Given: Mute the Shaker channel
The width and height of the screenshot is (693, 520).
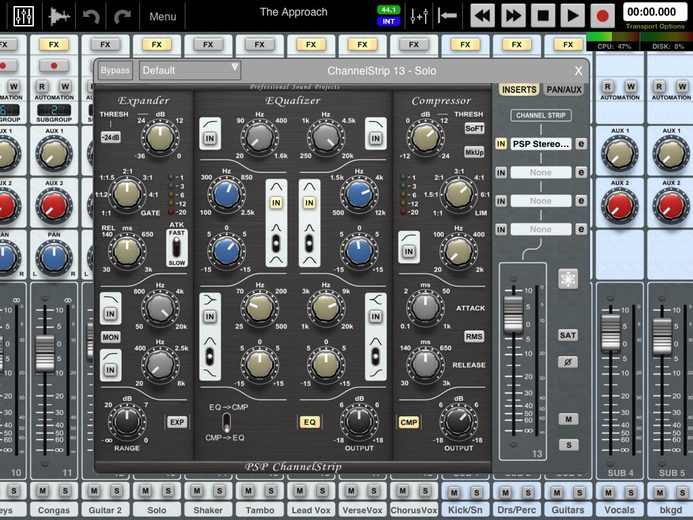Looking at the screenshot, I should click(197, 491).
